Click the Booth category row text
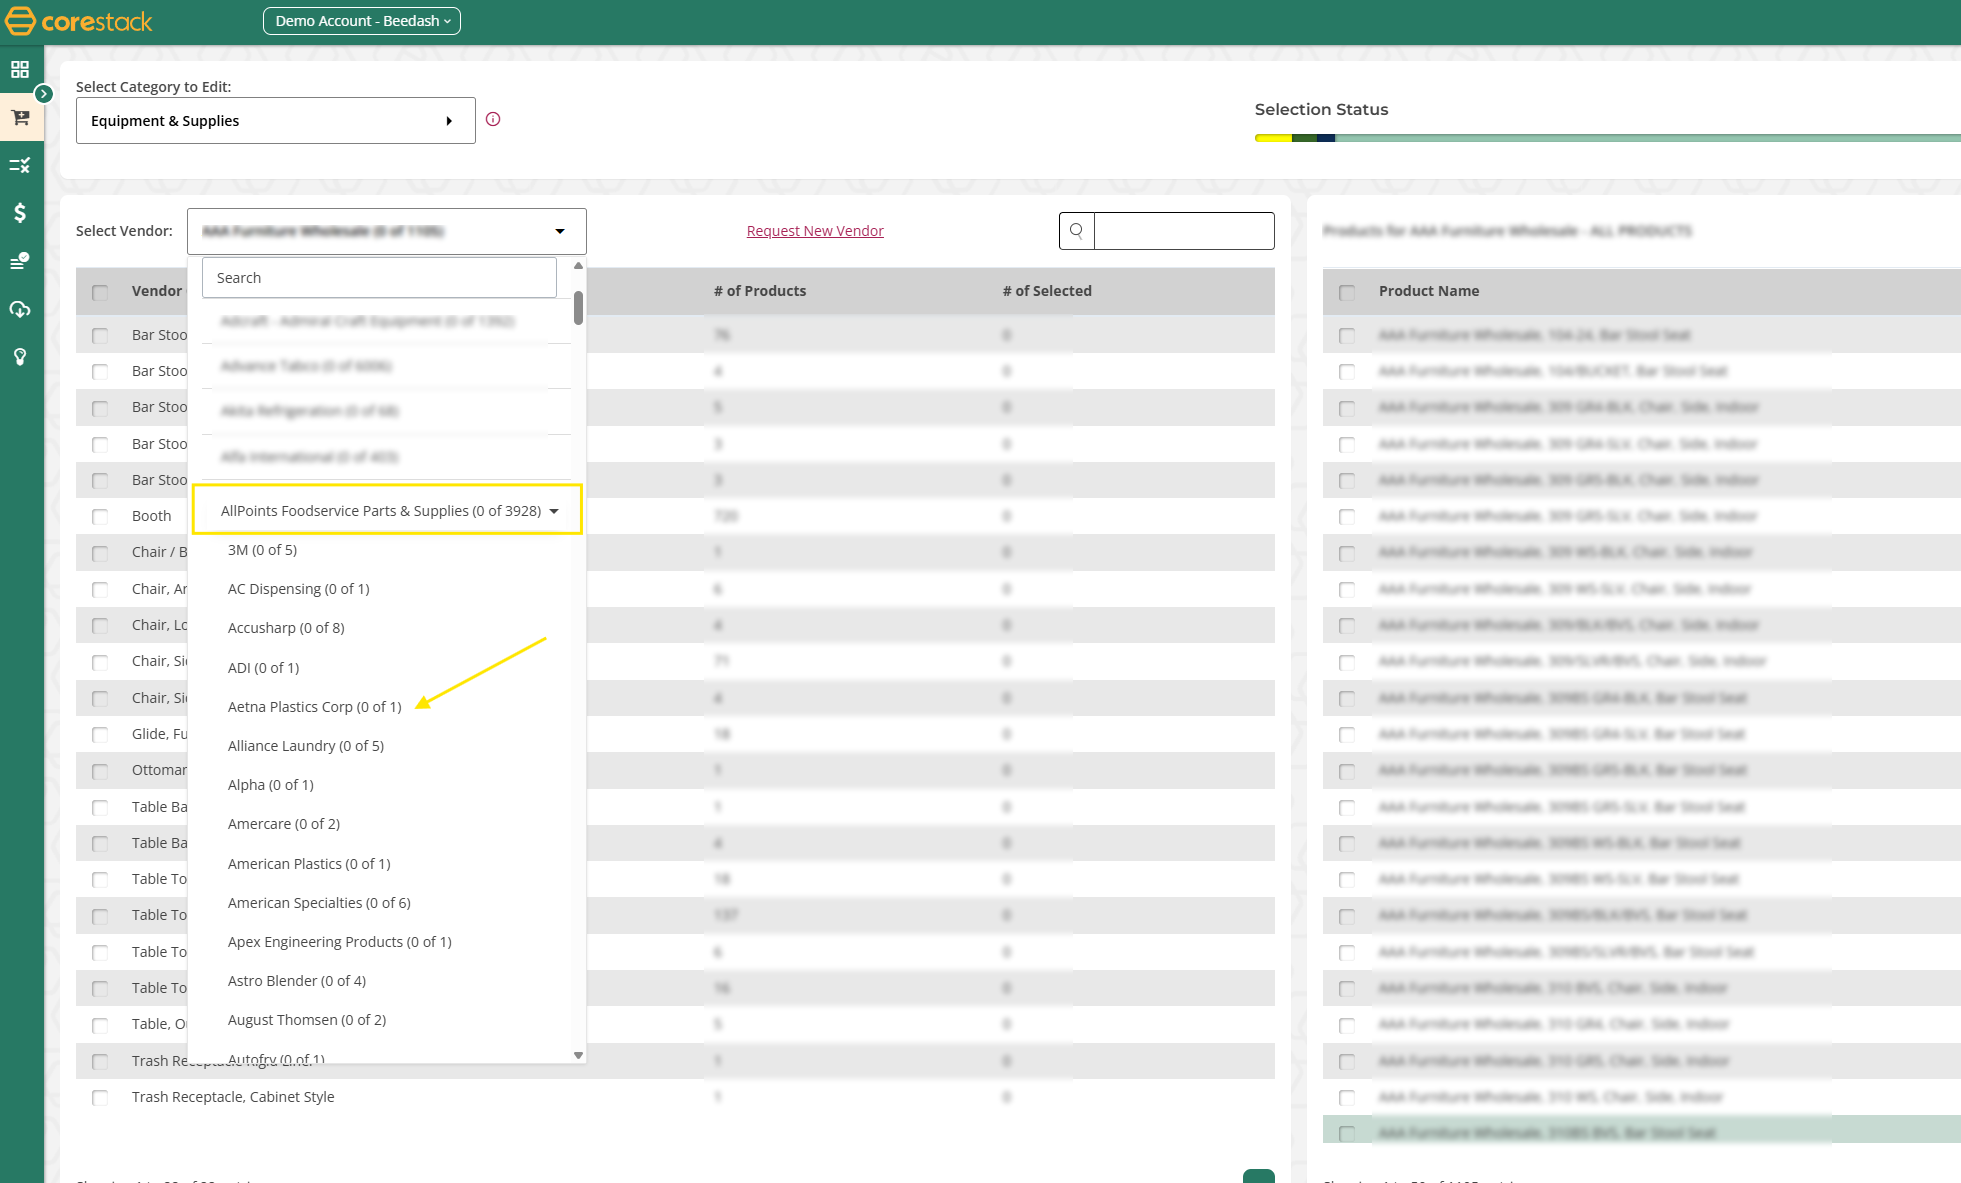The width and height of the screenshot is (1961, 1183). pos(151,516)
